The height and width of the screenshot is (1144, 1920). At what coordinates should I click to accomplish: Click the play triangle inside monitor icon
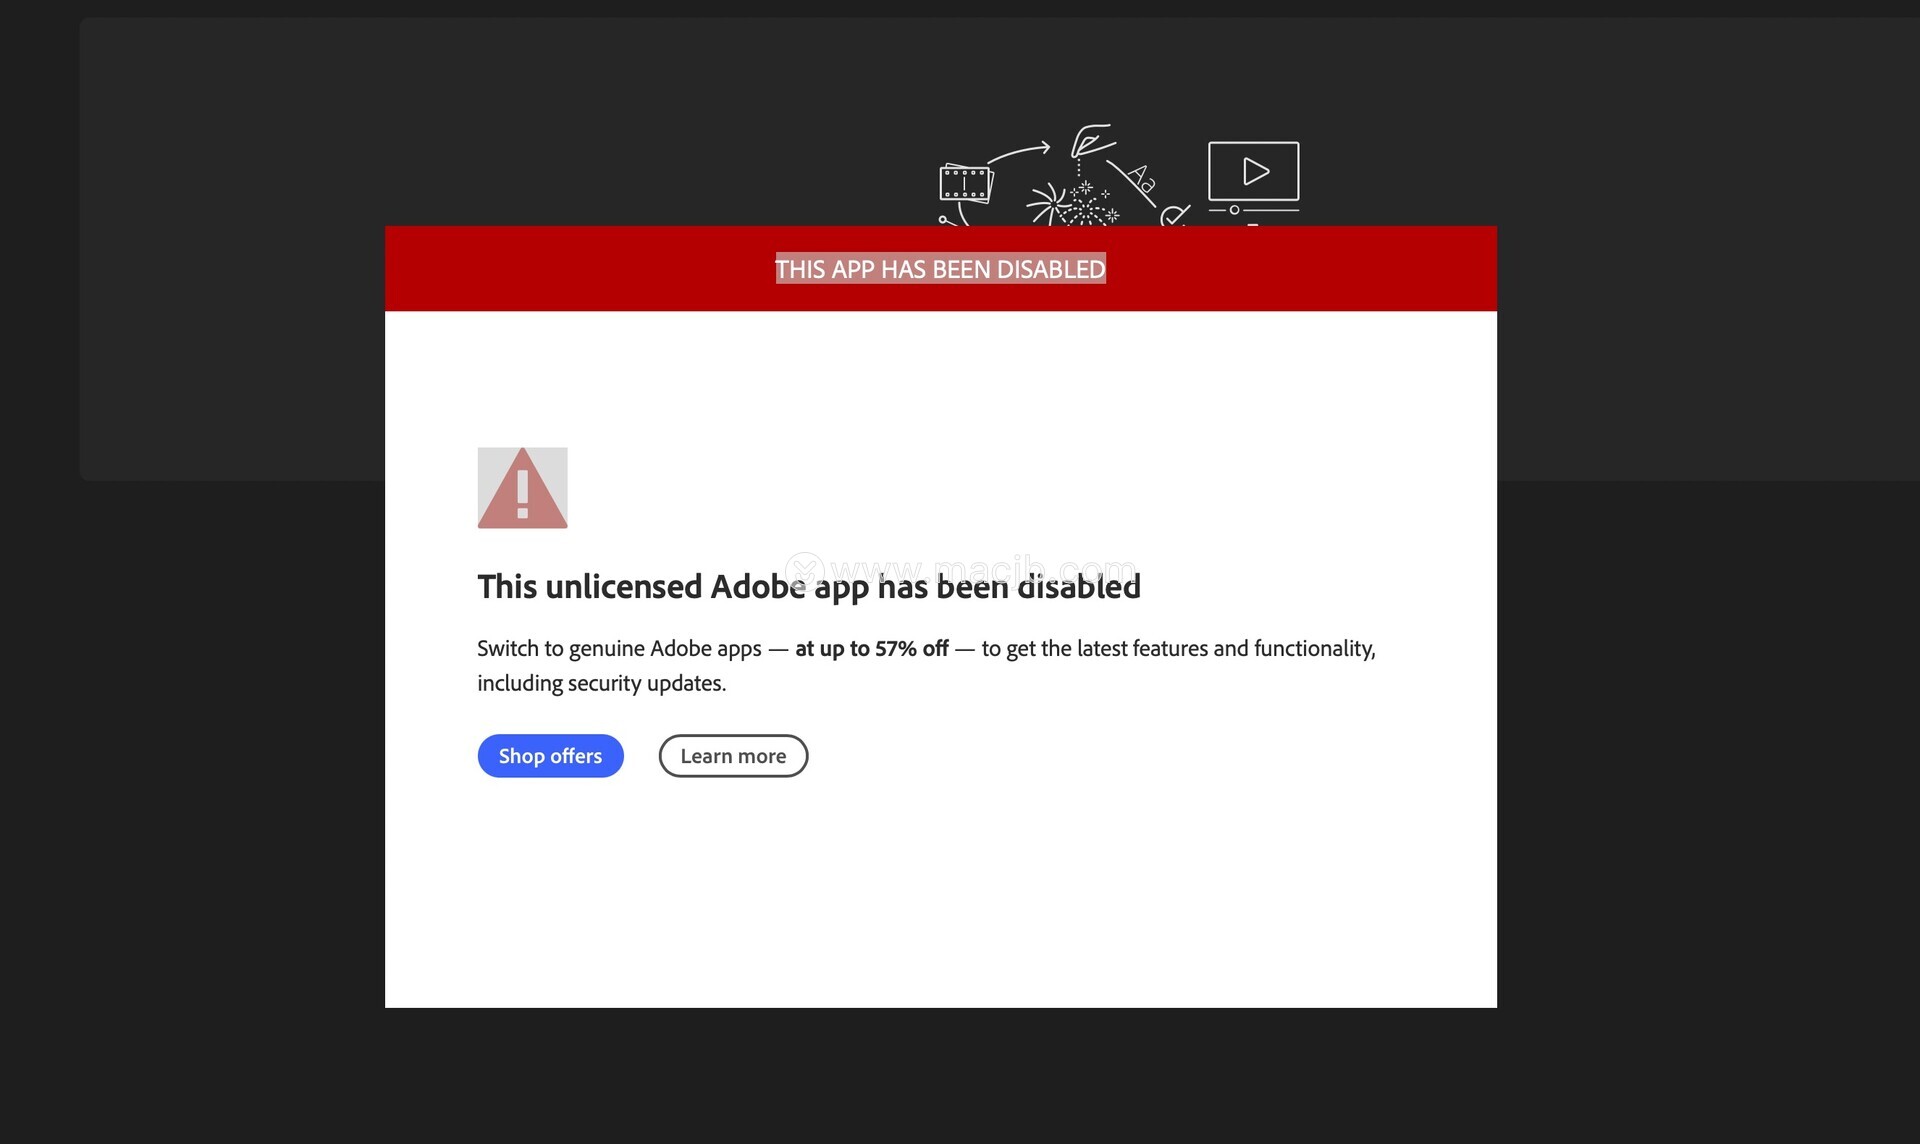(1255, 171)
